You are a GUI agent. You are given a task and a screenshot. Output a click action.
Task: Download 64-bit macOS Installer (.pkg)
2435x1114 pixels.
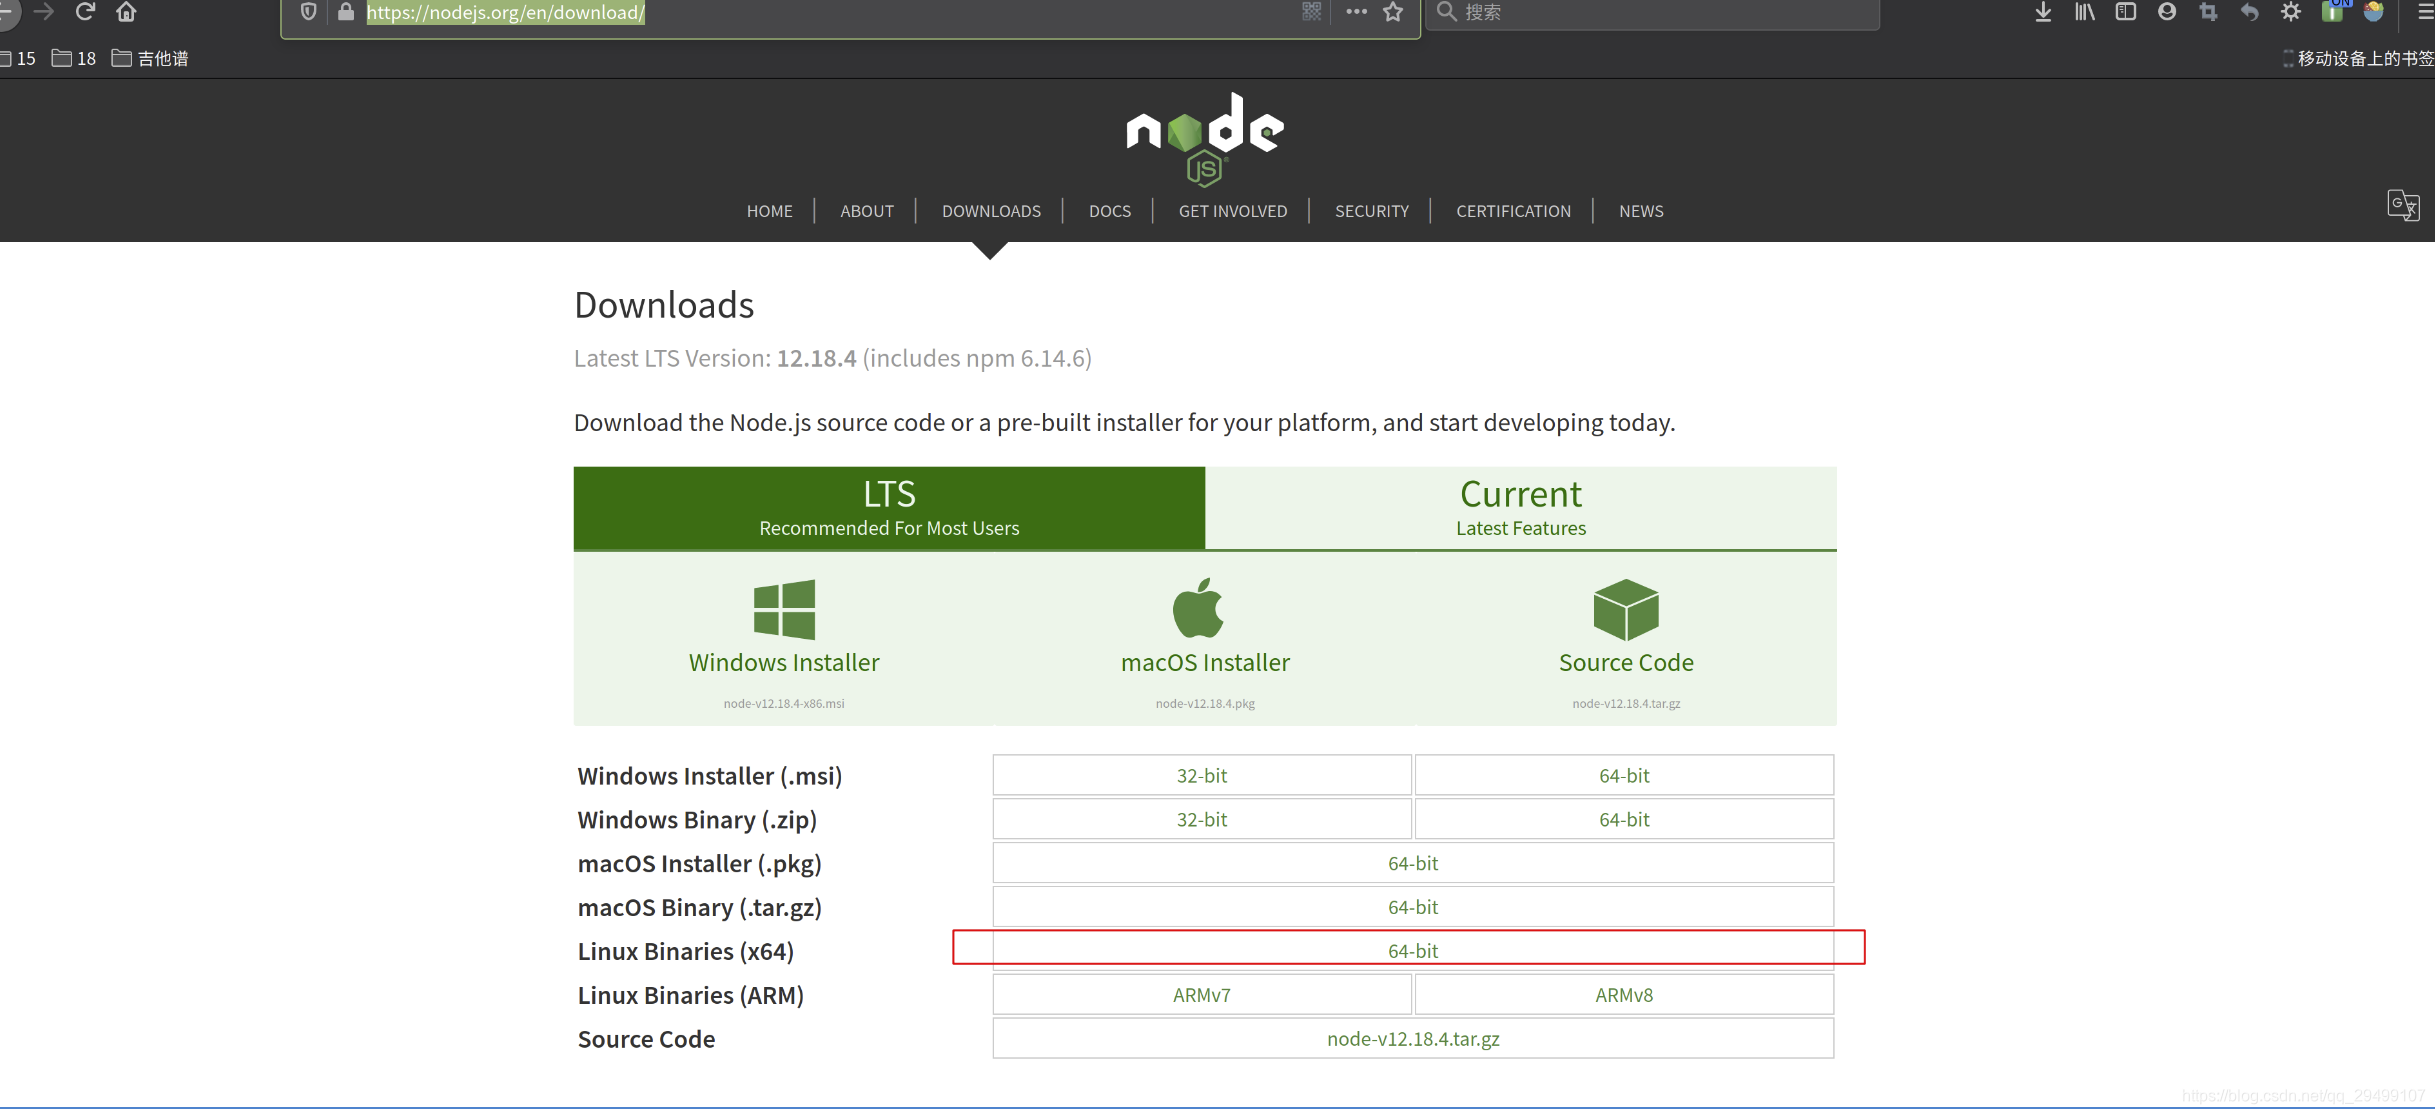pos(1413,863)
